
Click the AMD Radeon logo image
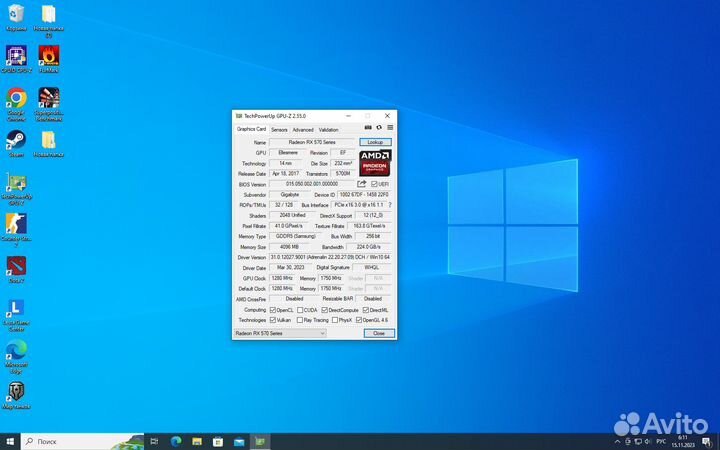(x=375, y=162)
